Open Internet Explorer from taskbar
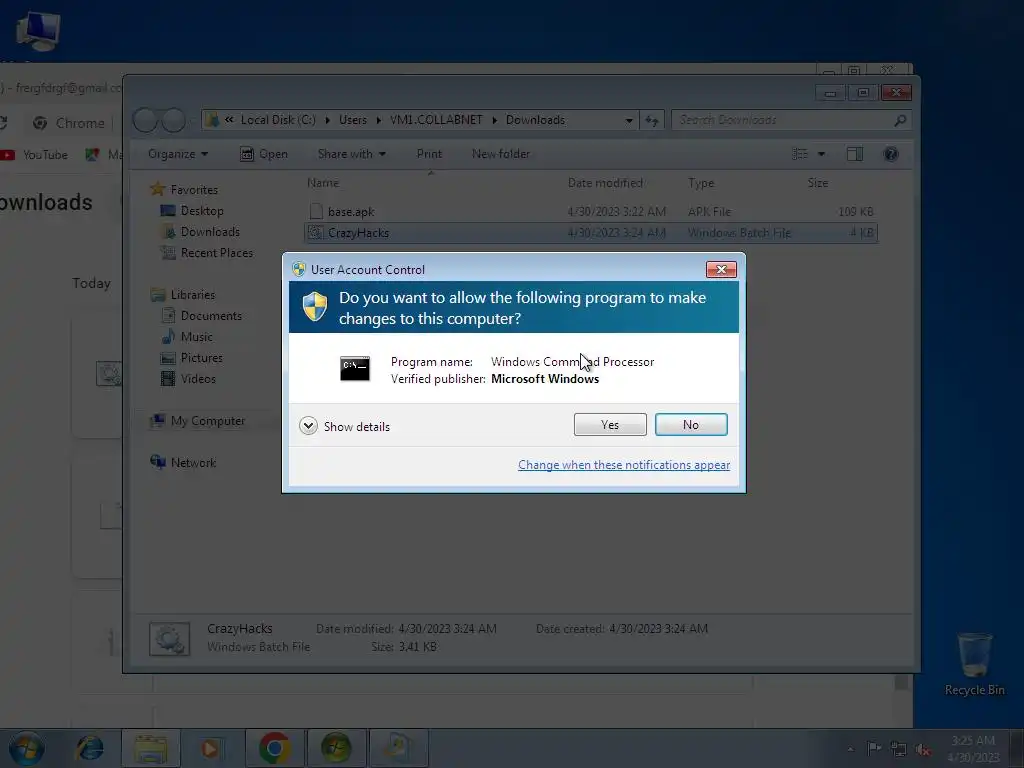1024x768 pixels. (89, 748)
